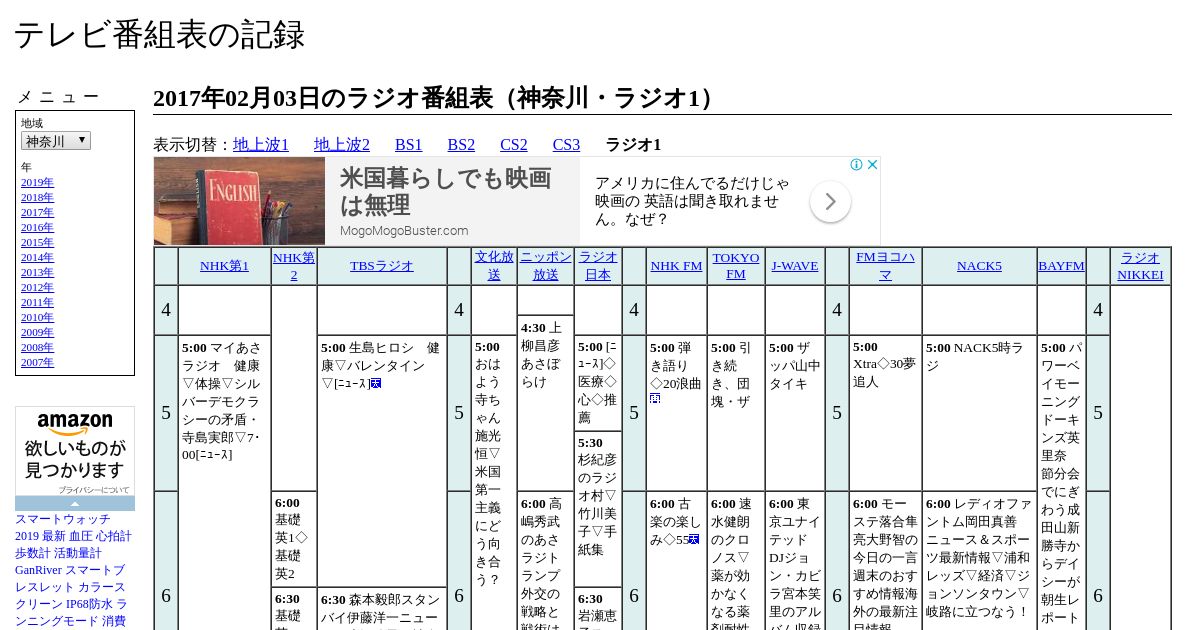Viewport: 1200px width, 630px height.
Task: Open the NHK第1 station link
Action: [x=224, y=266]
